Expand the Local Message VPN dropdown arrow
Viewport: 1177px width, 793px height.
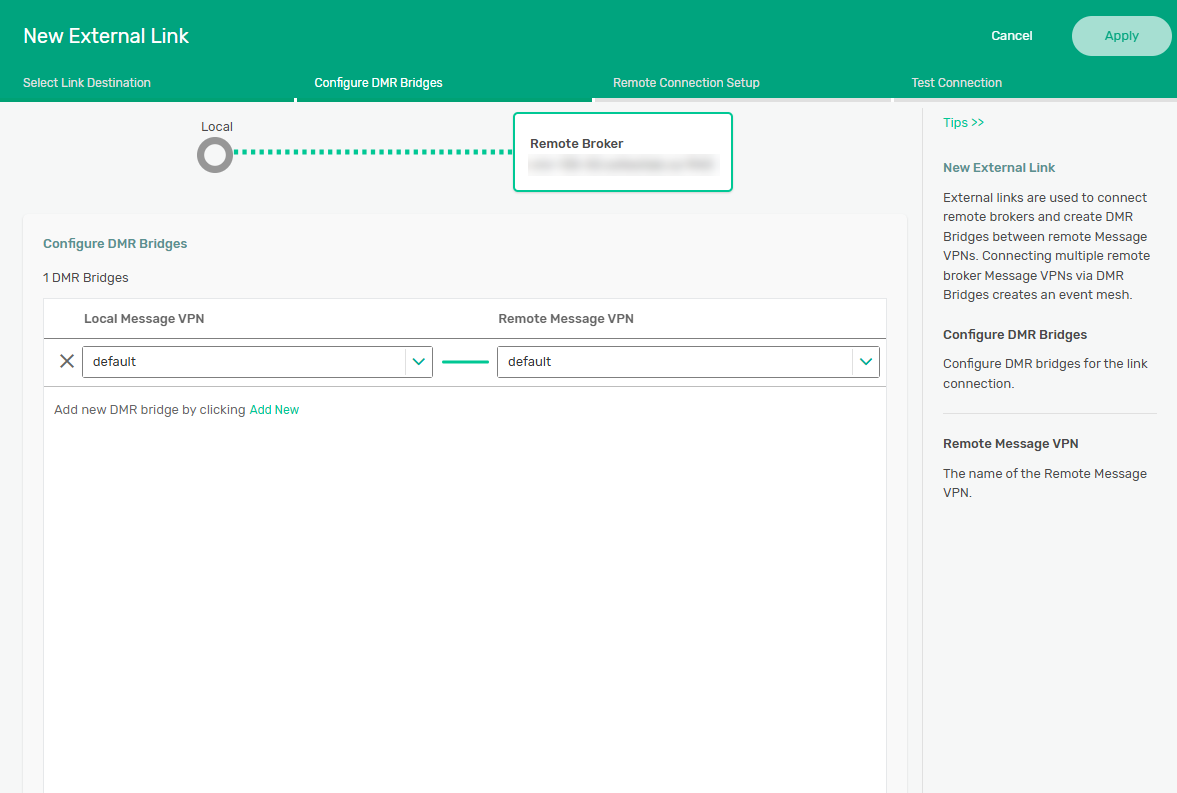(x=419, y=362)
